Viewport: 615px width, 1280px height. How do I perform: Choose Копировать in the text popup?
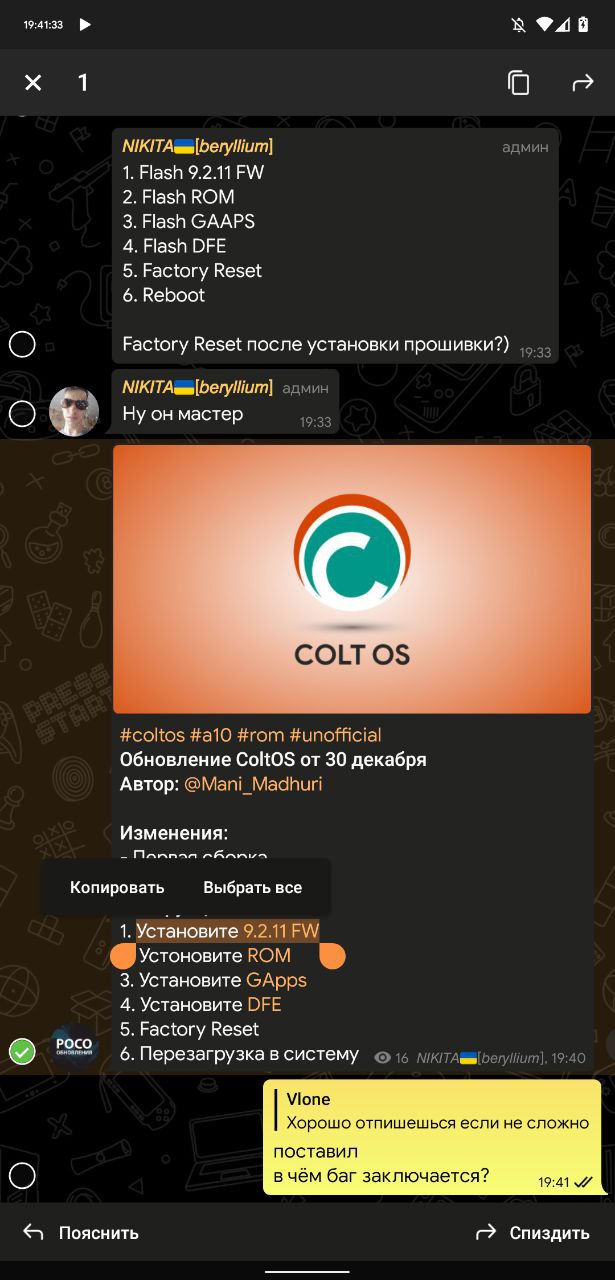pyautogui.click(x=117, y=887)
